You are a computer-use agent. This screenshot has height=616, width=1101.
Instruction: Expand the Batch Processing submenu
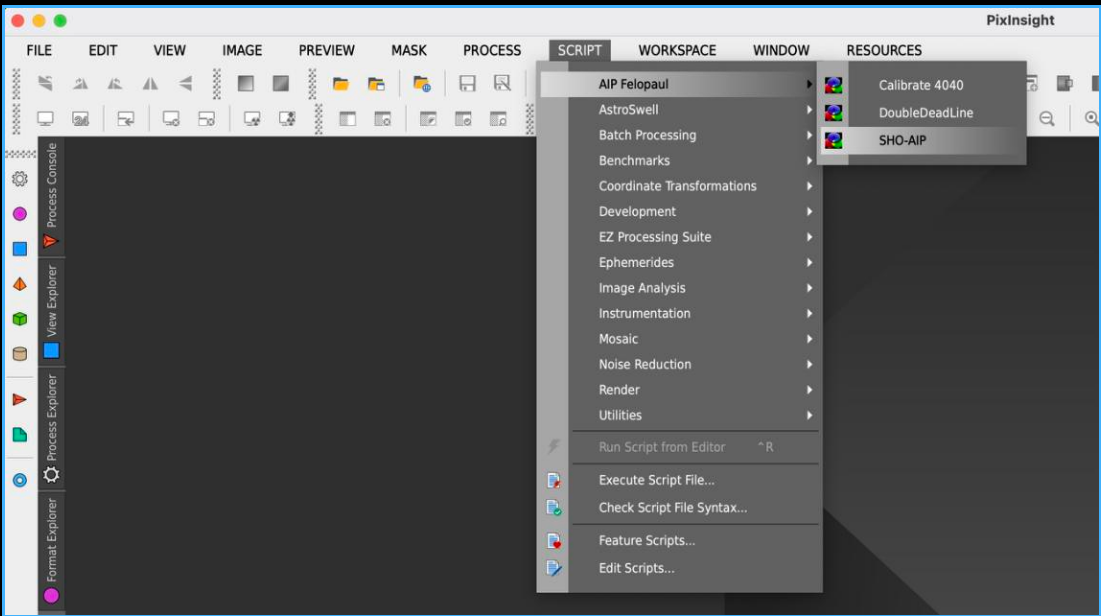(x=647, y=135)
